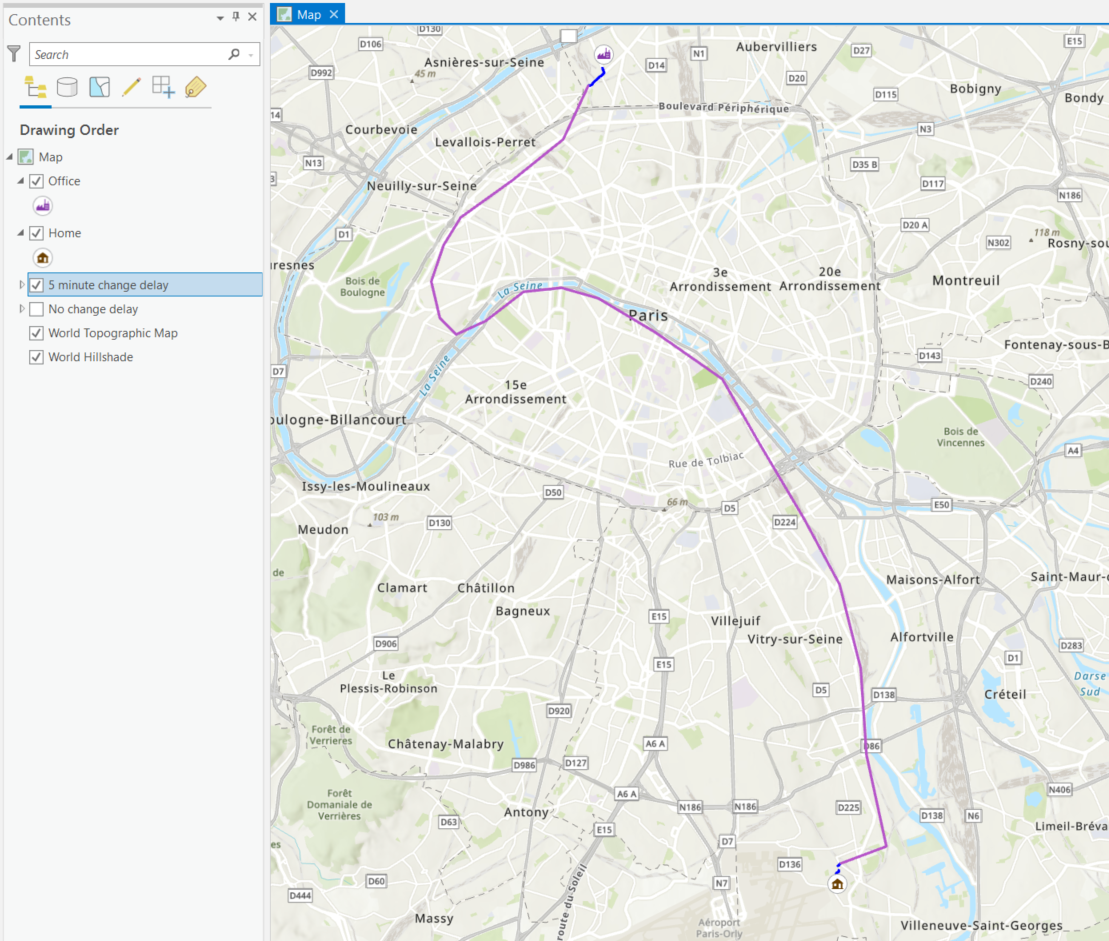Click the Office marker on the map
The height and width of the screenshot is (941, 1109).
pos(603,54)
